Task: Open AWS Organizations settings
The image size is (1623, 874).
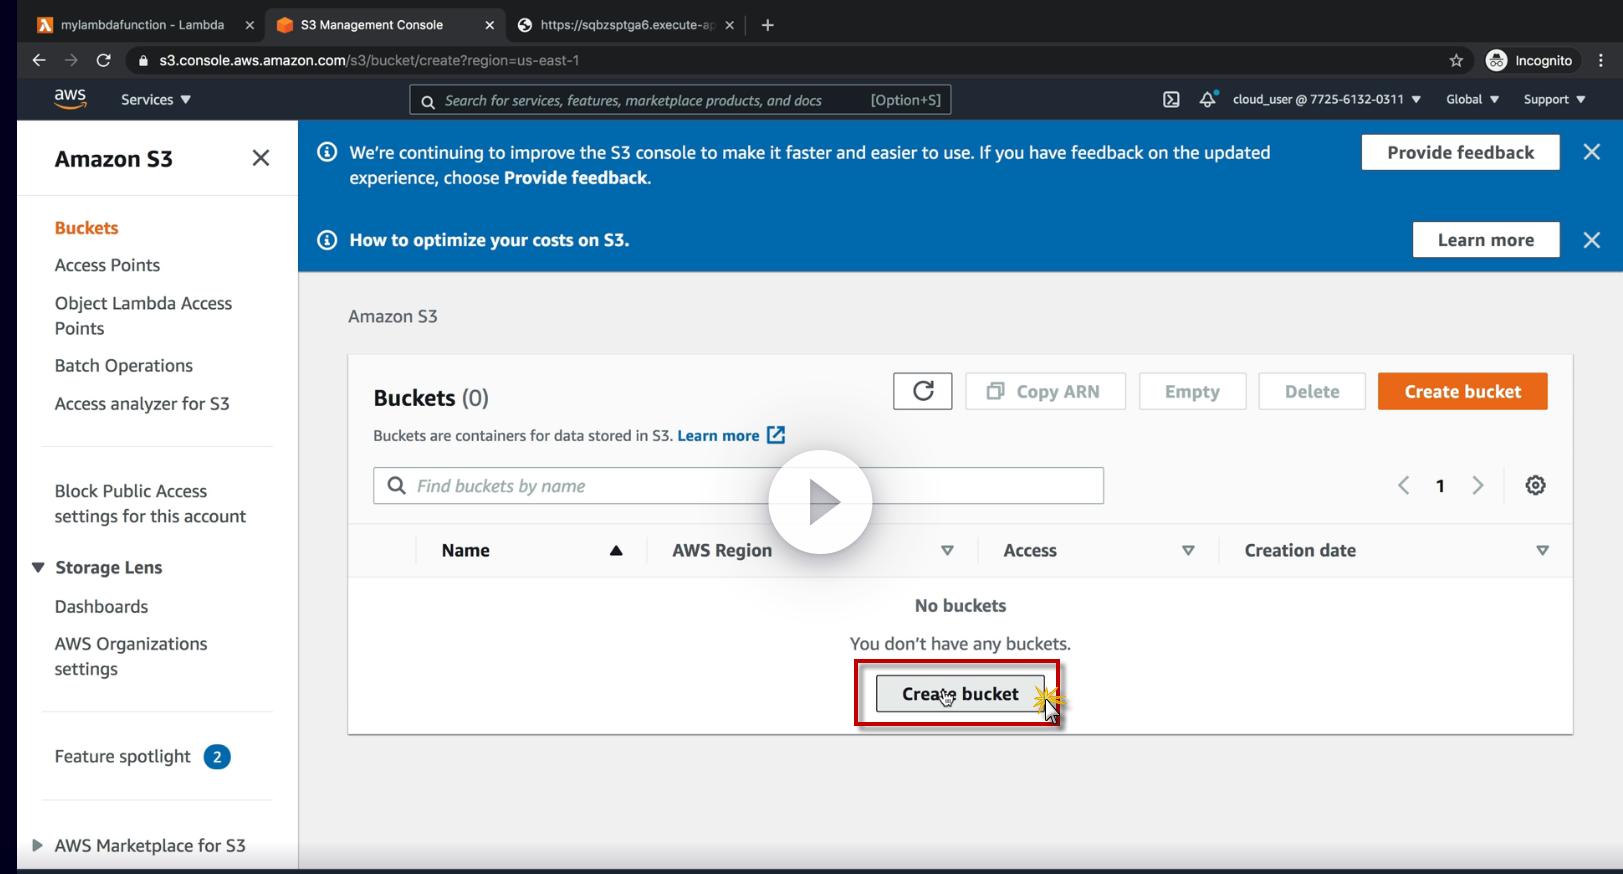Action: point(131,657)
